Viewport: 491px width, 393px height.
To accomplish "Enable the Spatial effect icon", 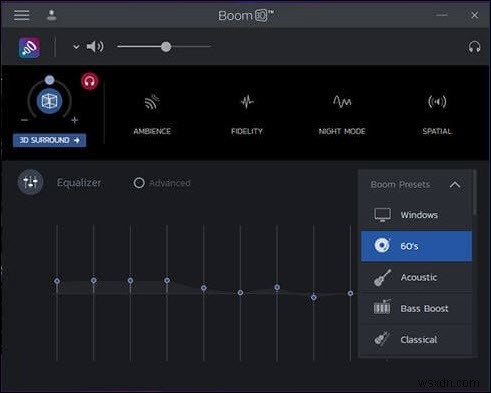I will click(437, 102).
